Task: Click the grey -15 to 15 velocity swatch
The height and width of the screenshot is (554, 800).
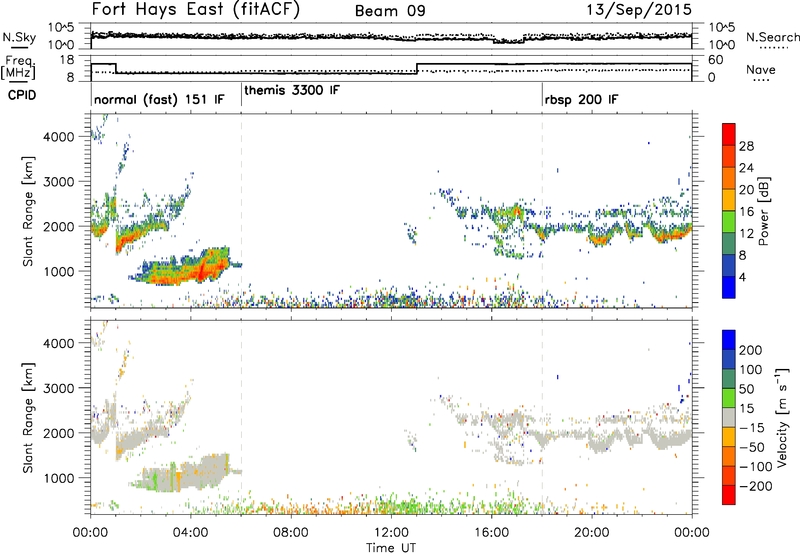Action: point(729,417)
